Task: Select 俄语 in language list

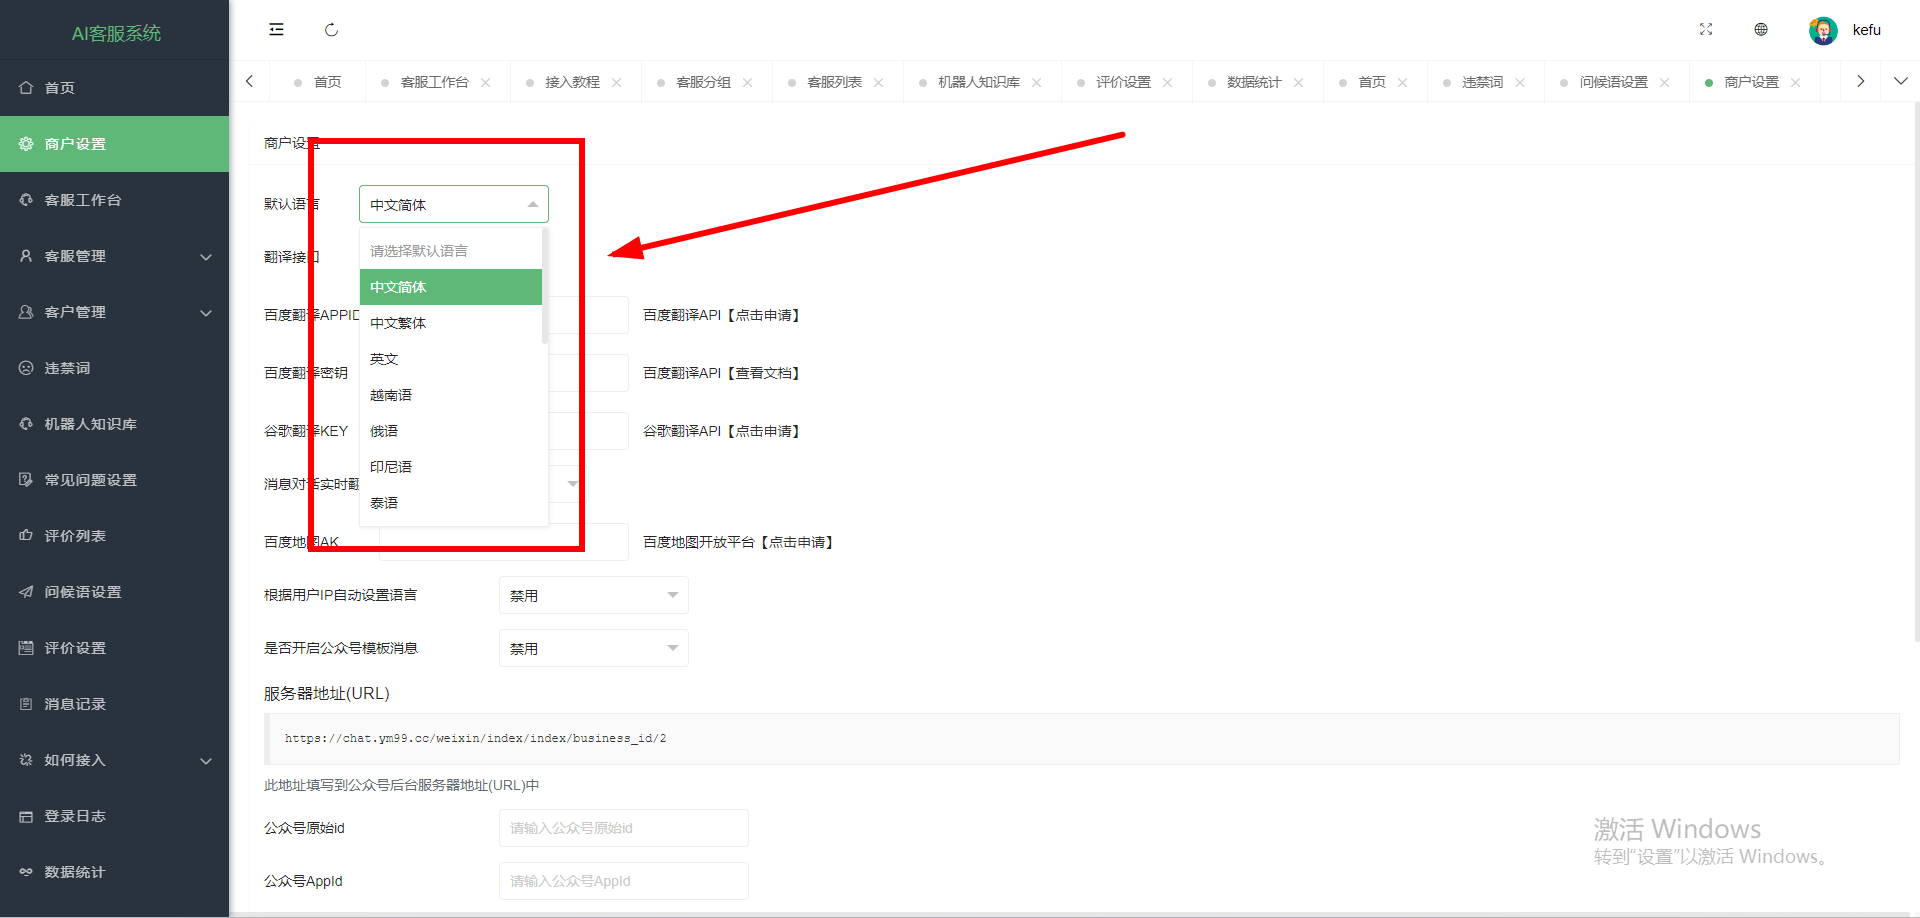Action: pyautogui.click(x=451, y=431)
